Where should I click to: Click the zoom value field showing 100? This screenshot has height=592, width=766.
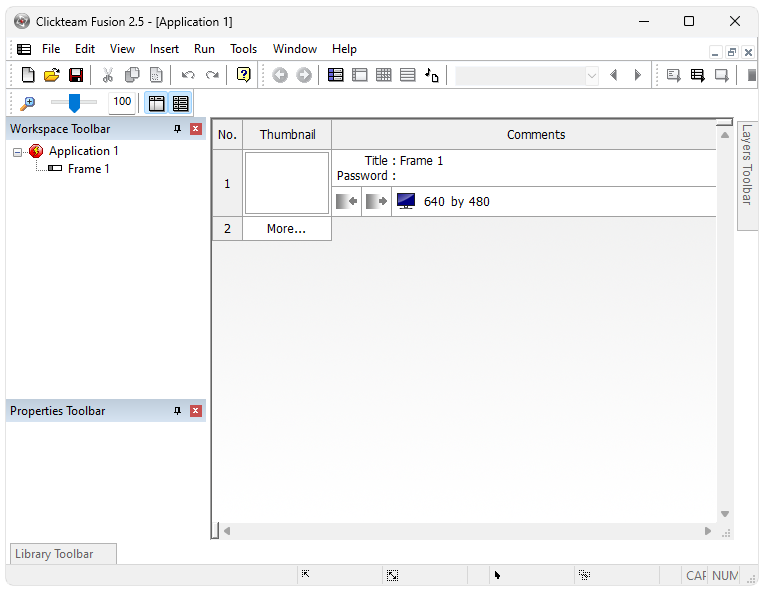point(122,102)
